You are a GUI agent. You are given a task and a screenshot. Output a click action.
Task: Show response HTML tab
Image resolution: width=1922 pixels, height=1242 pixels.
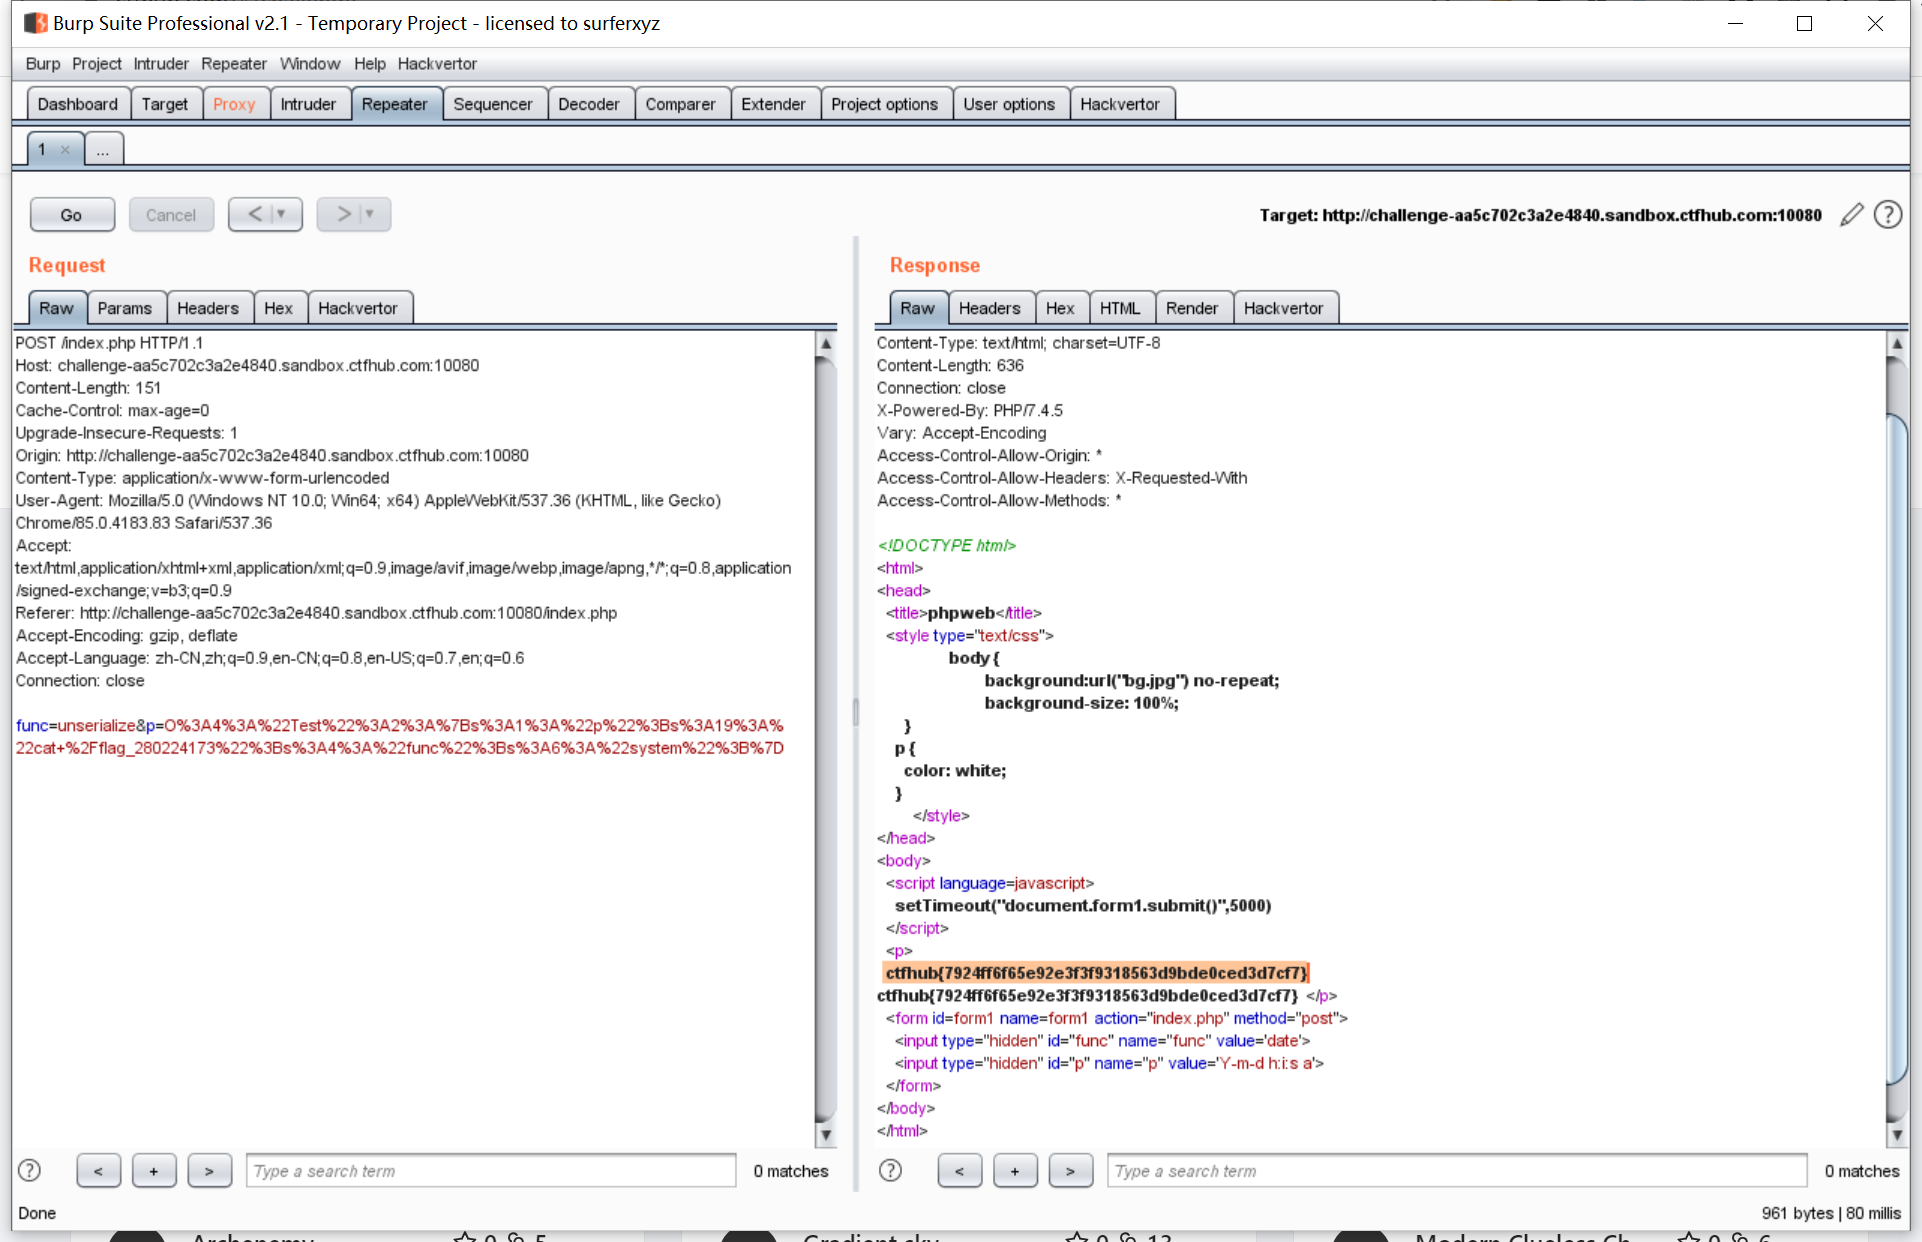click(x=1120, y=308)
